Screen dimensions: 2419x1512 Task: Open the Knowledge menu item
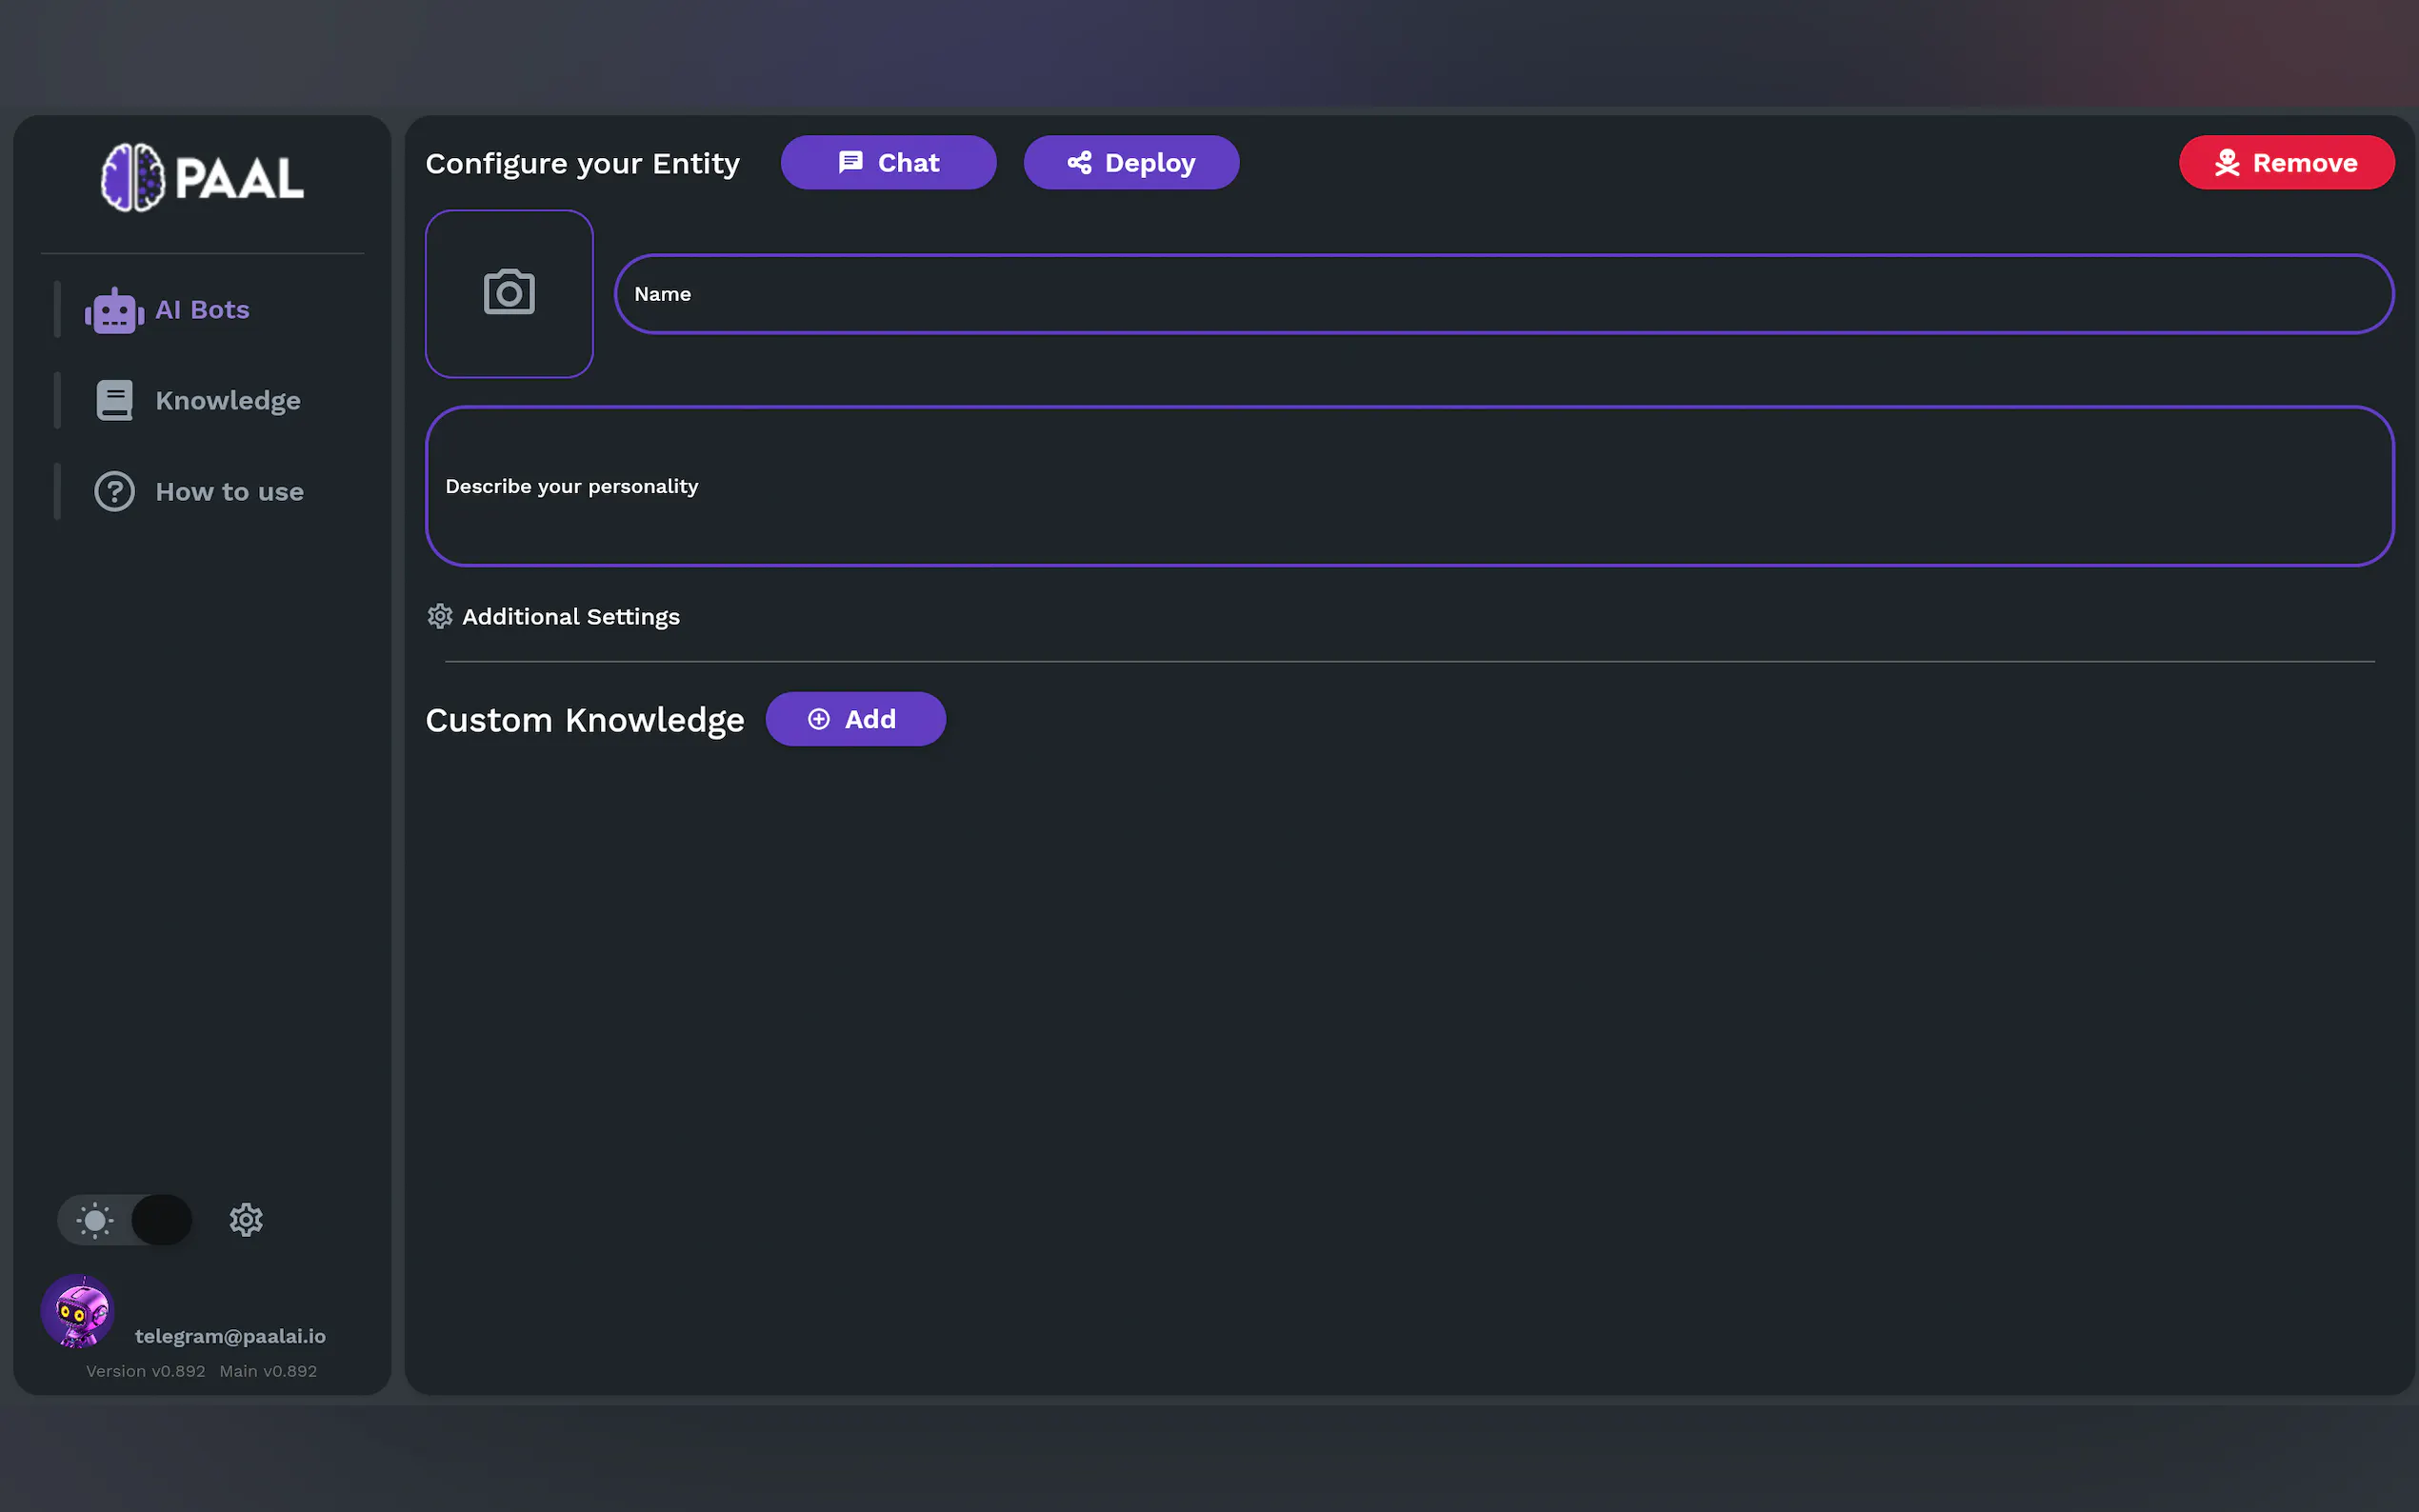pyautogui.click(x=228, y=400)
